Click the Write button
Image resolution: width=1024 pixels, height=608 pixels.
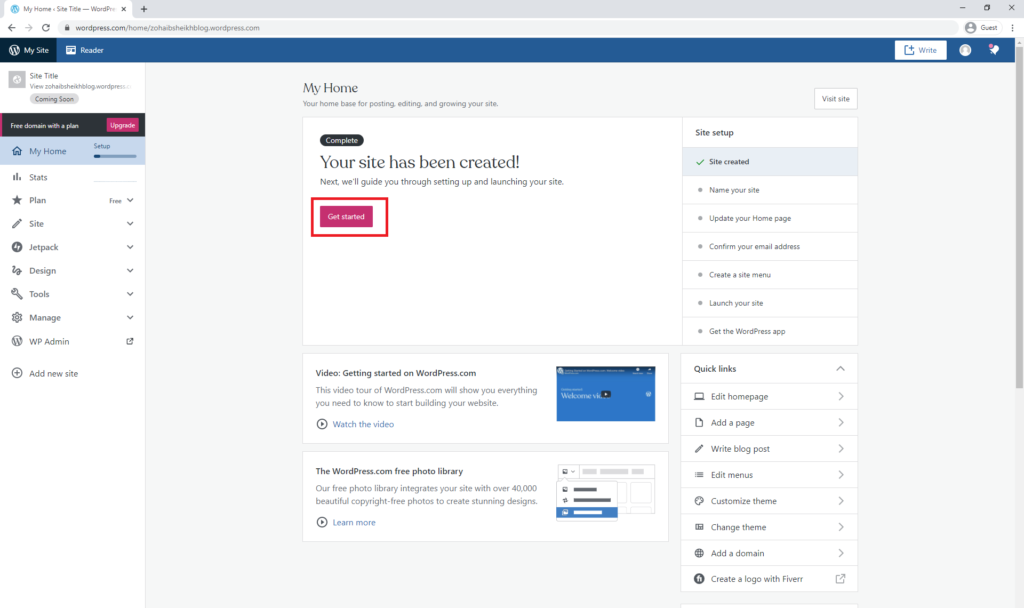[x=920, y=50]
